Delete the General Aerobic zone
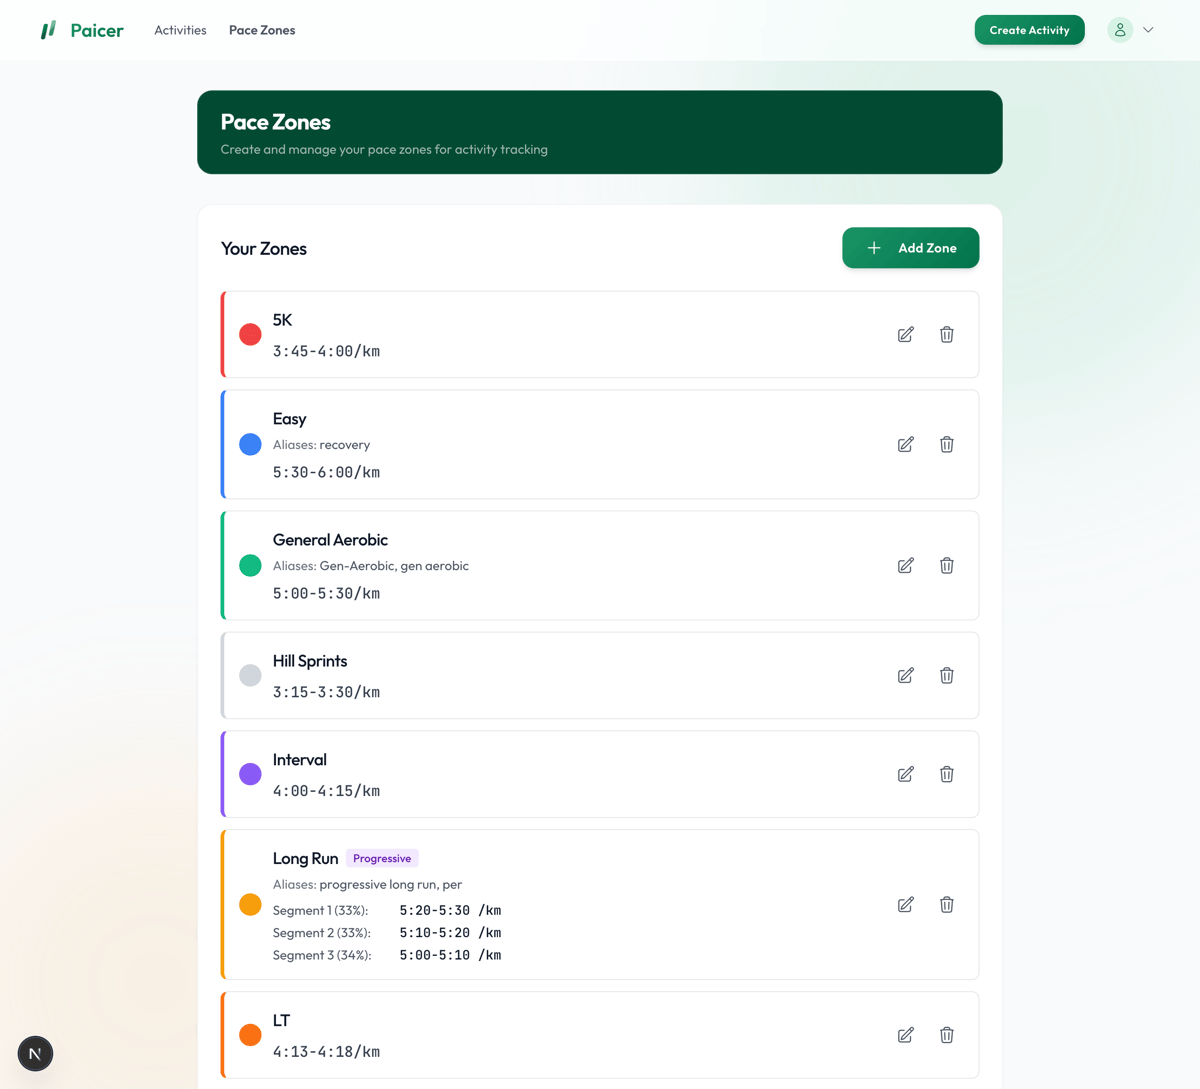Screen dimensions: 1200x1089 946,566
